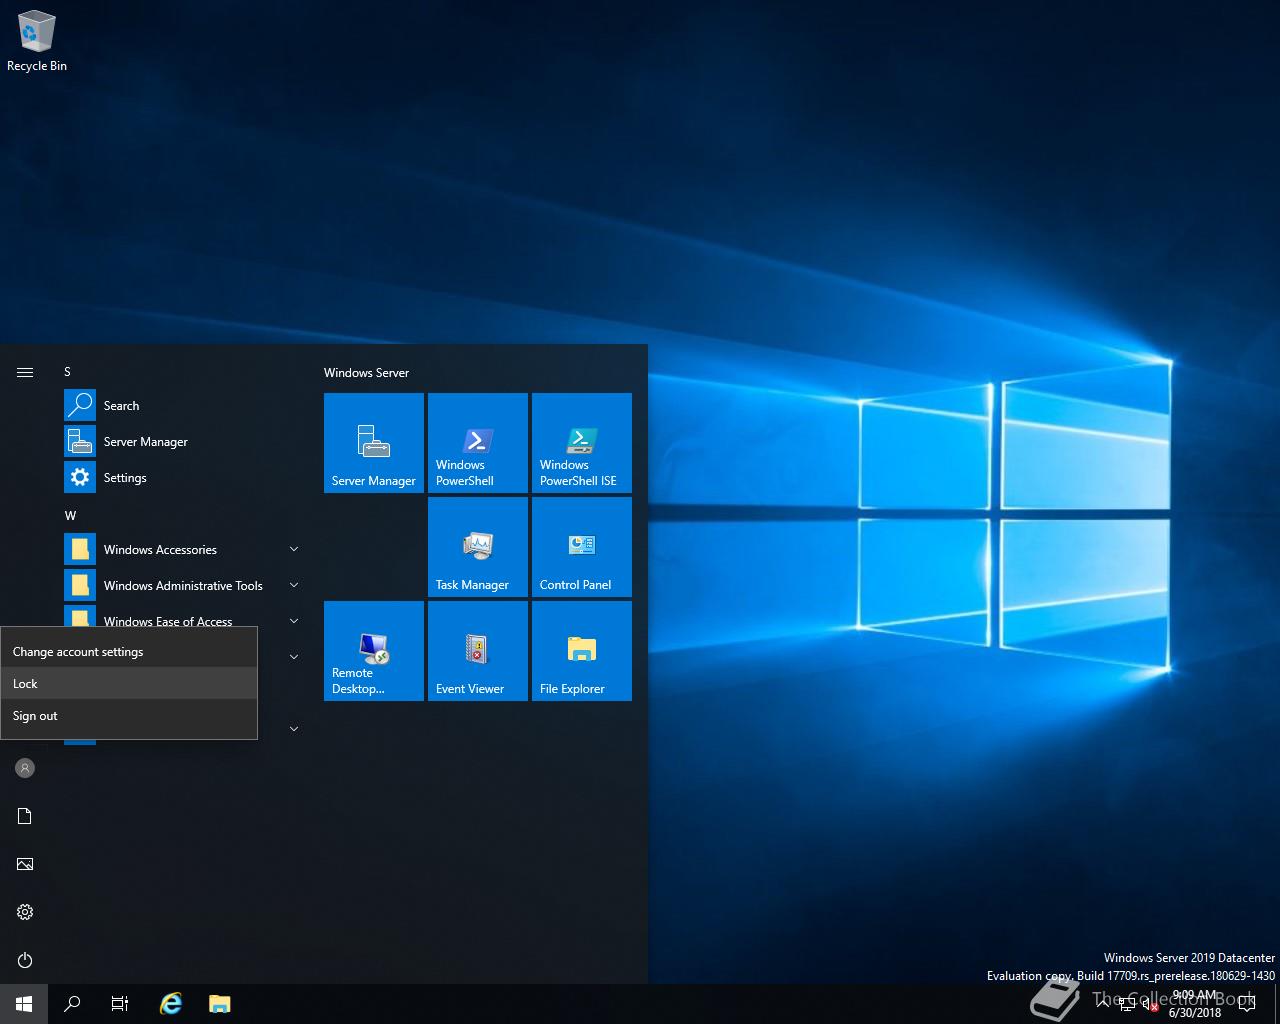
Task: Launch the Windows PowerShell tile
Action: click(478, 443)
